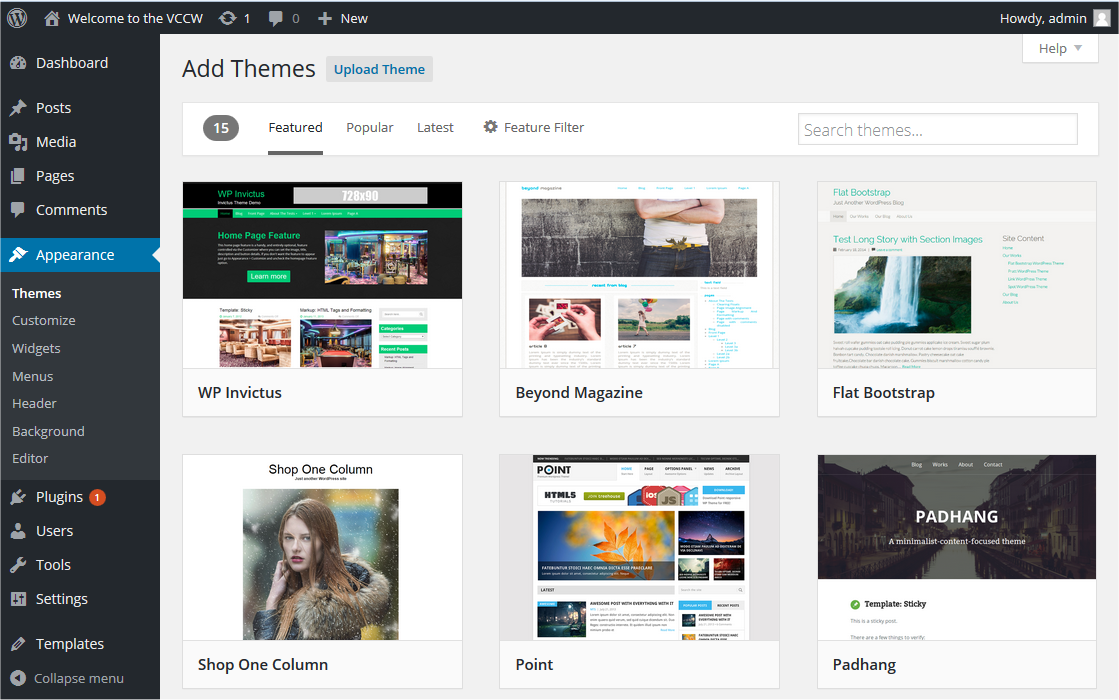Open the Customize submenu link
Viewport: 1119px width, 700px height.
pyautogui.click(x=44, y=321)
